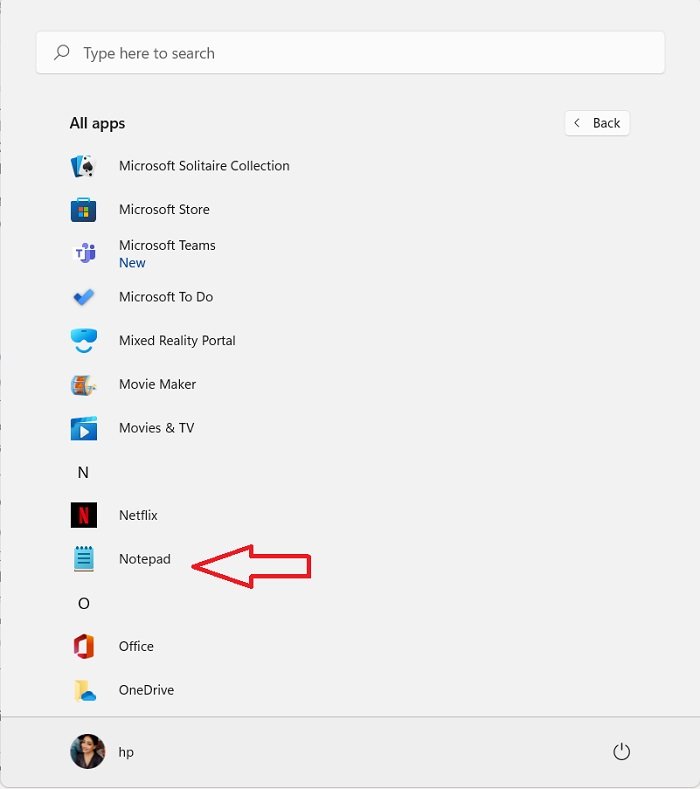Open the Movie Maker icon
This screenshot has width=700, height=789.
click(83, 385)
